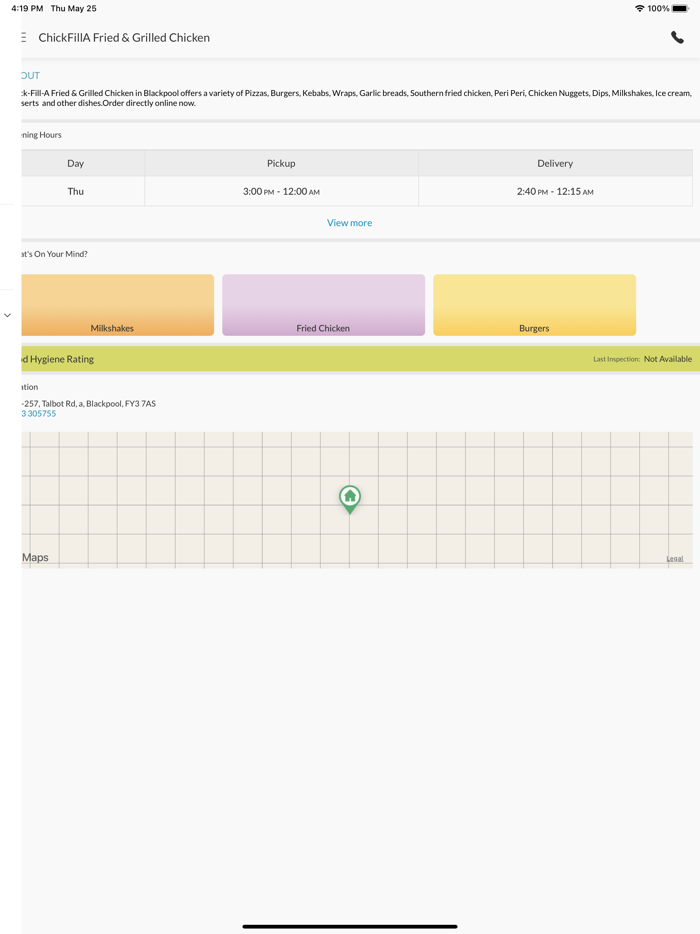Click the Legal link on the map
This screenshot has width=700, height=934.
pos(674,559)
